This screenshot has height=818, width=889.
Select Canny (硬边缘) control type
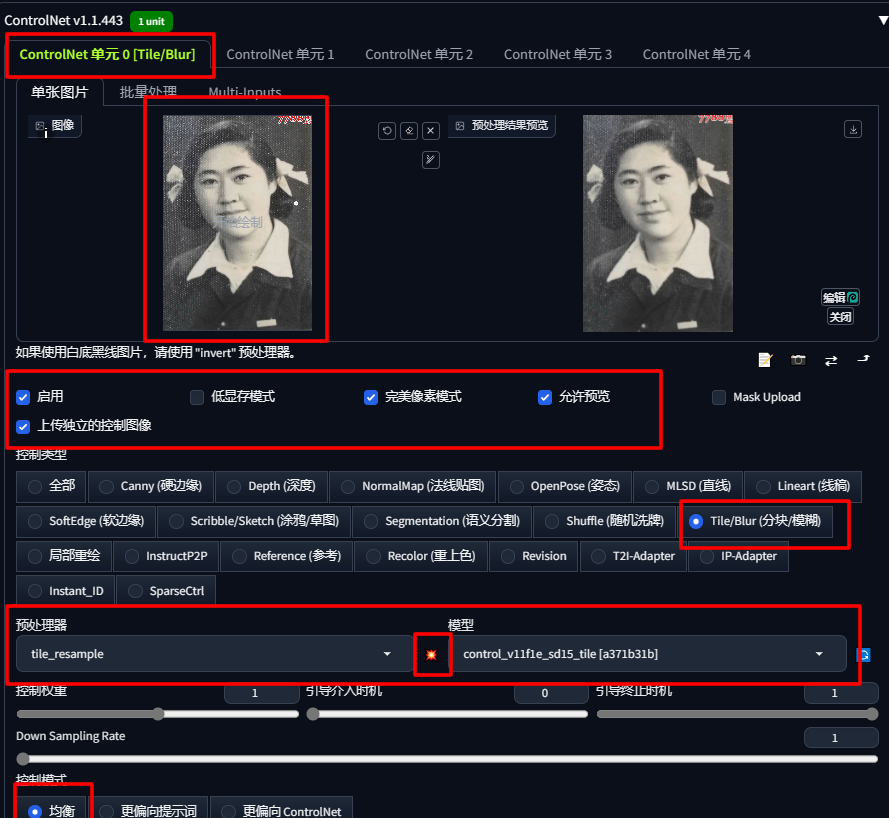(151, 486)
